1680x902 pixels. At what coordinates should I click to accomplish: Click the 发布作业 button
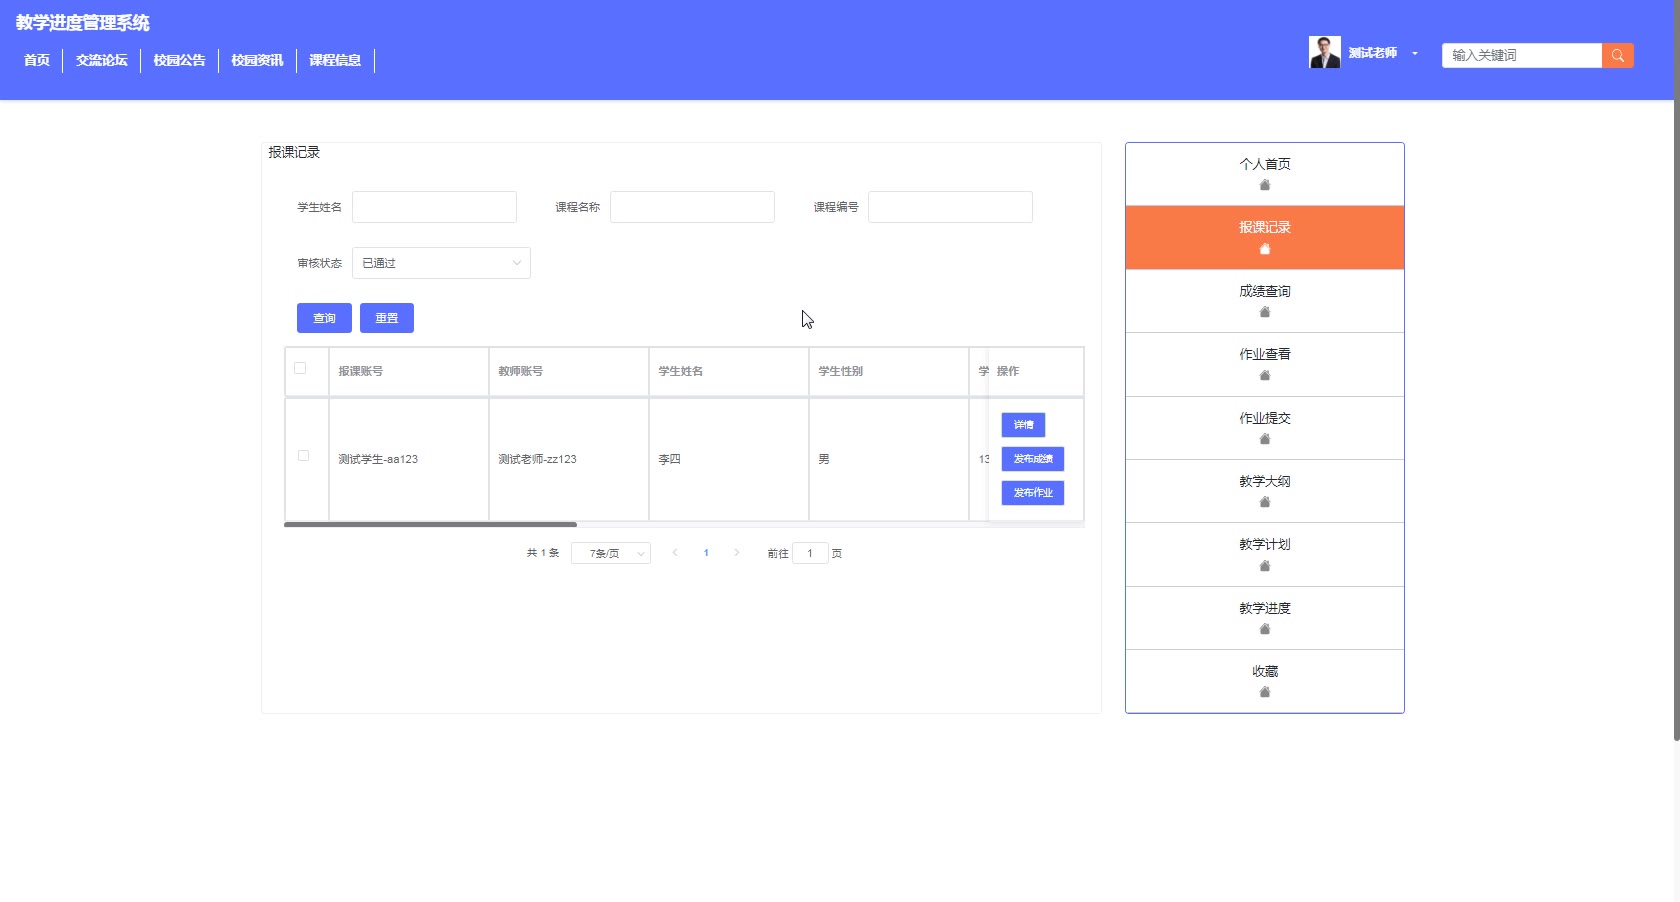coord(1033,493)
